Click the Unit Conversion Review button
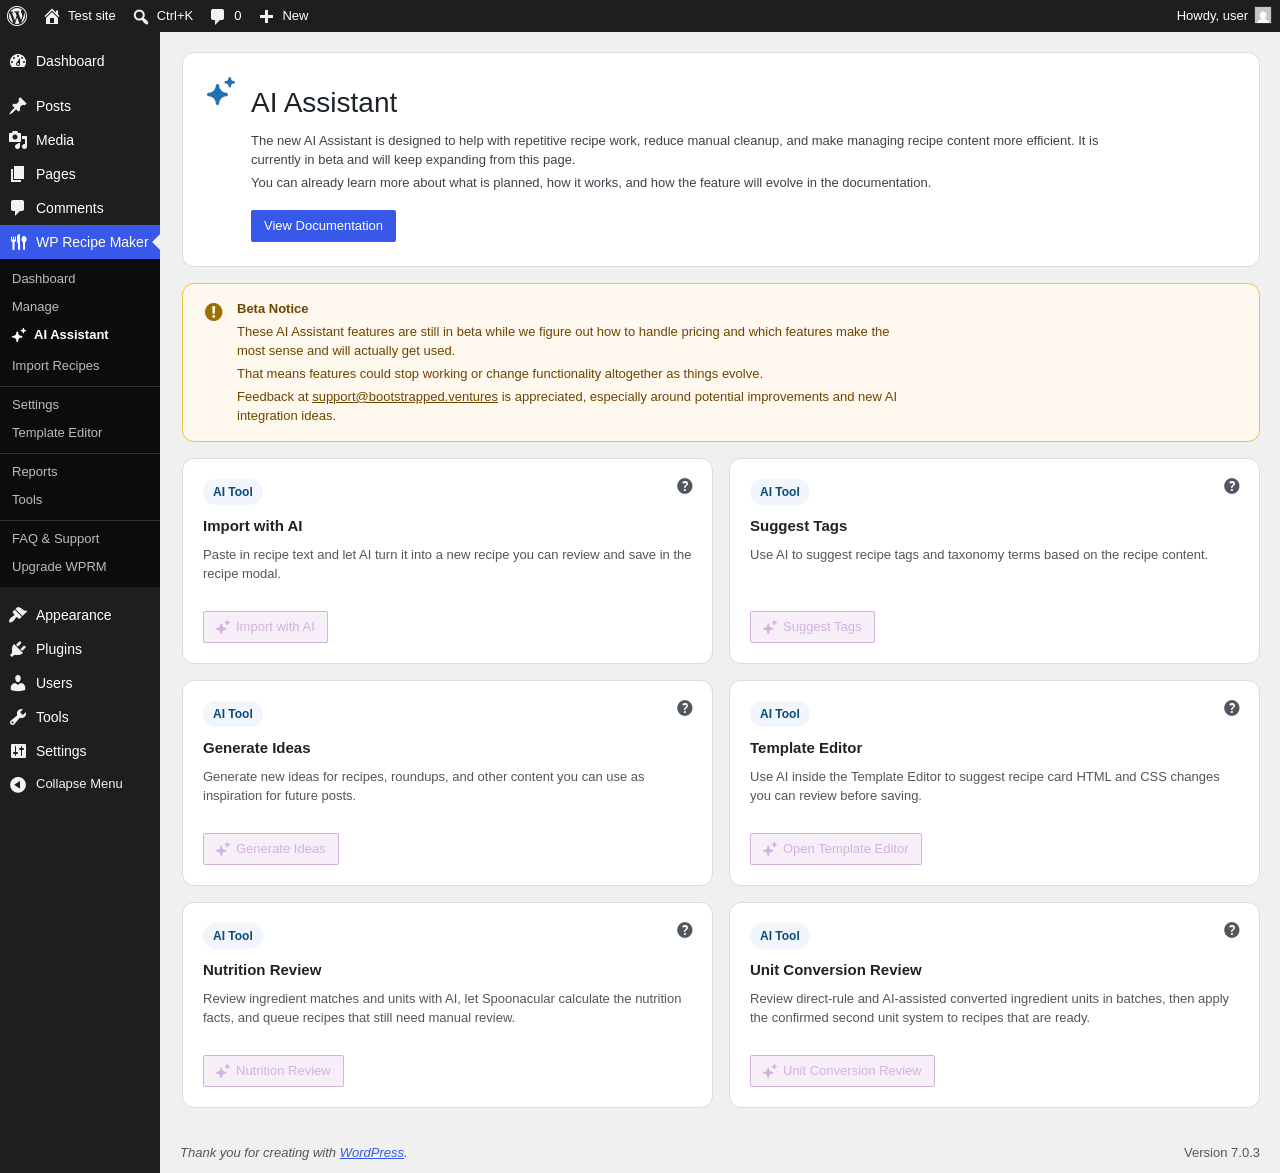 842,1071
